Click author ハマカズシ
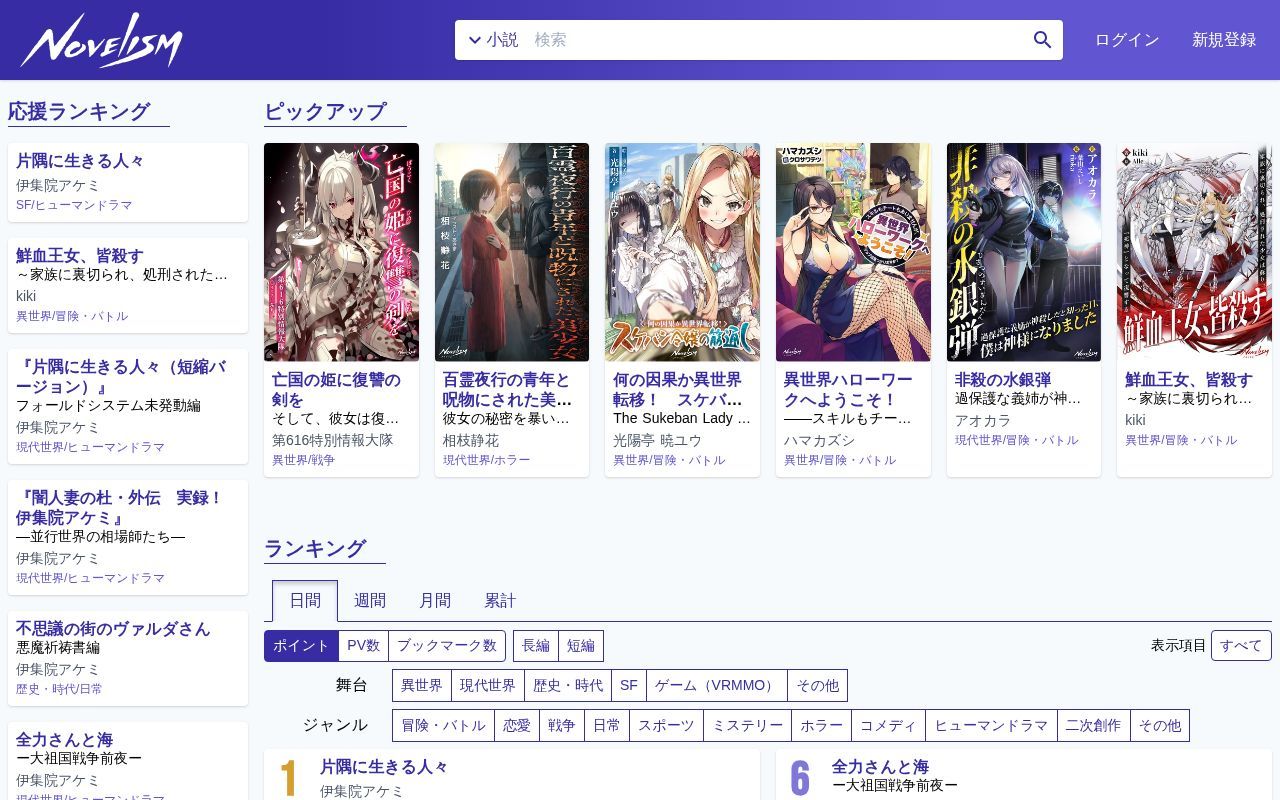Viewport: 1280px width, 800px height. point(820,440)
